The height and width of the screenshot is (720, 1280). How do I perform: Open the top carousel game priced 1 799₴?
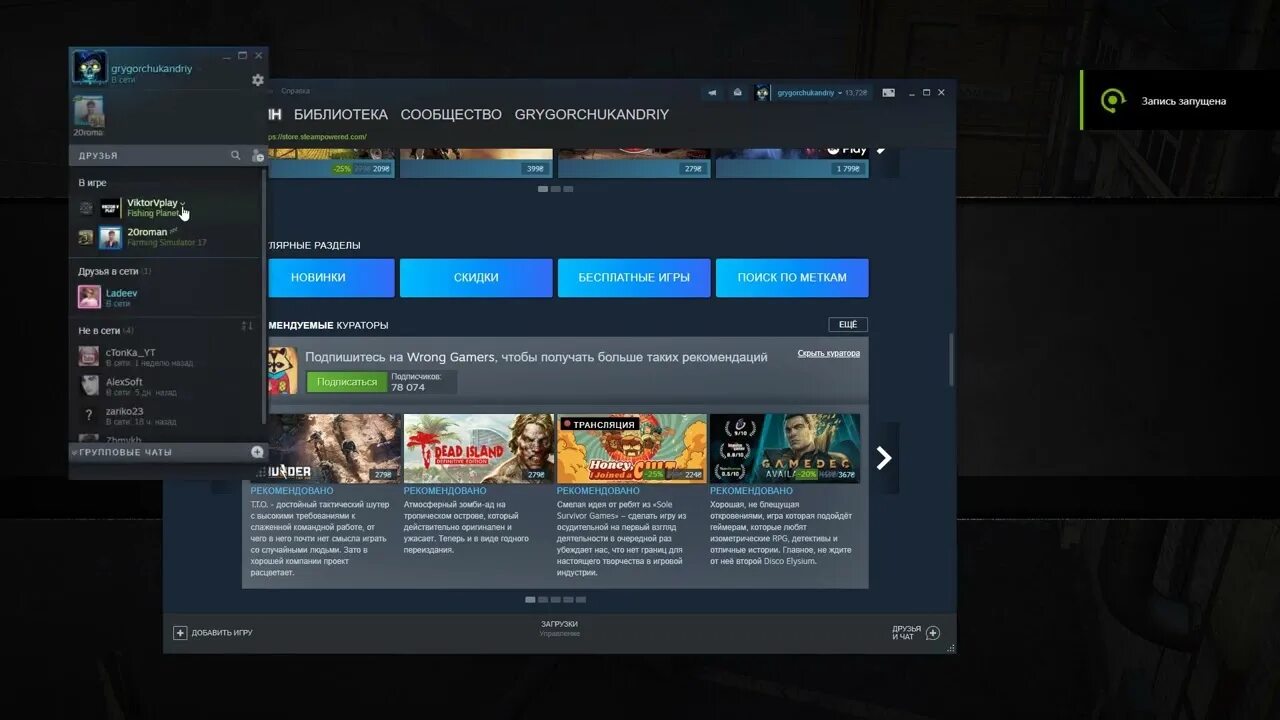tap(792, 163)
